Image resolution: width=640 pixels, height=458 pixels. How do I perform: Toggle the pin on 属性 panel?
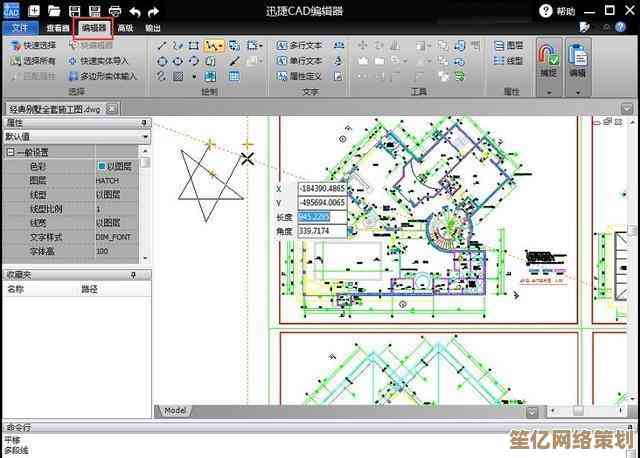pos(144,122)
